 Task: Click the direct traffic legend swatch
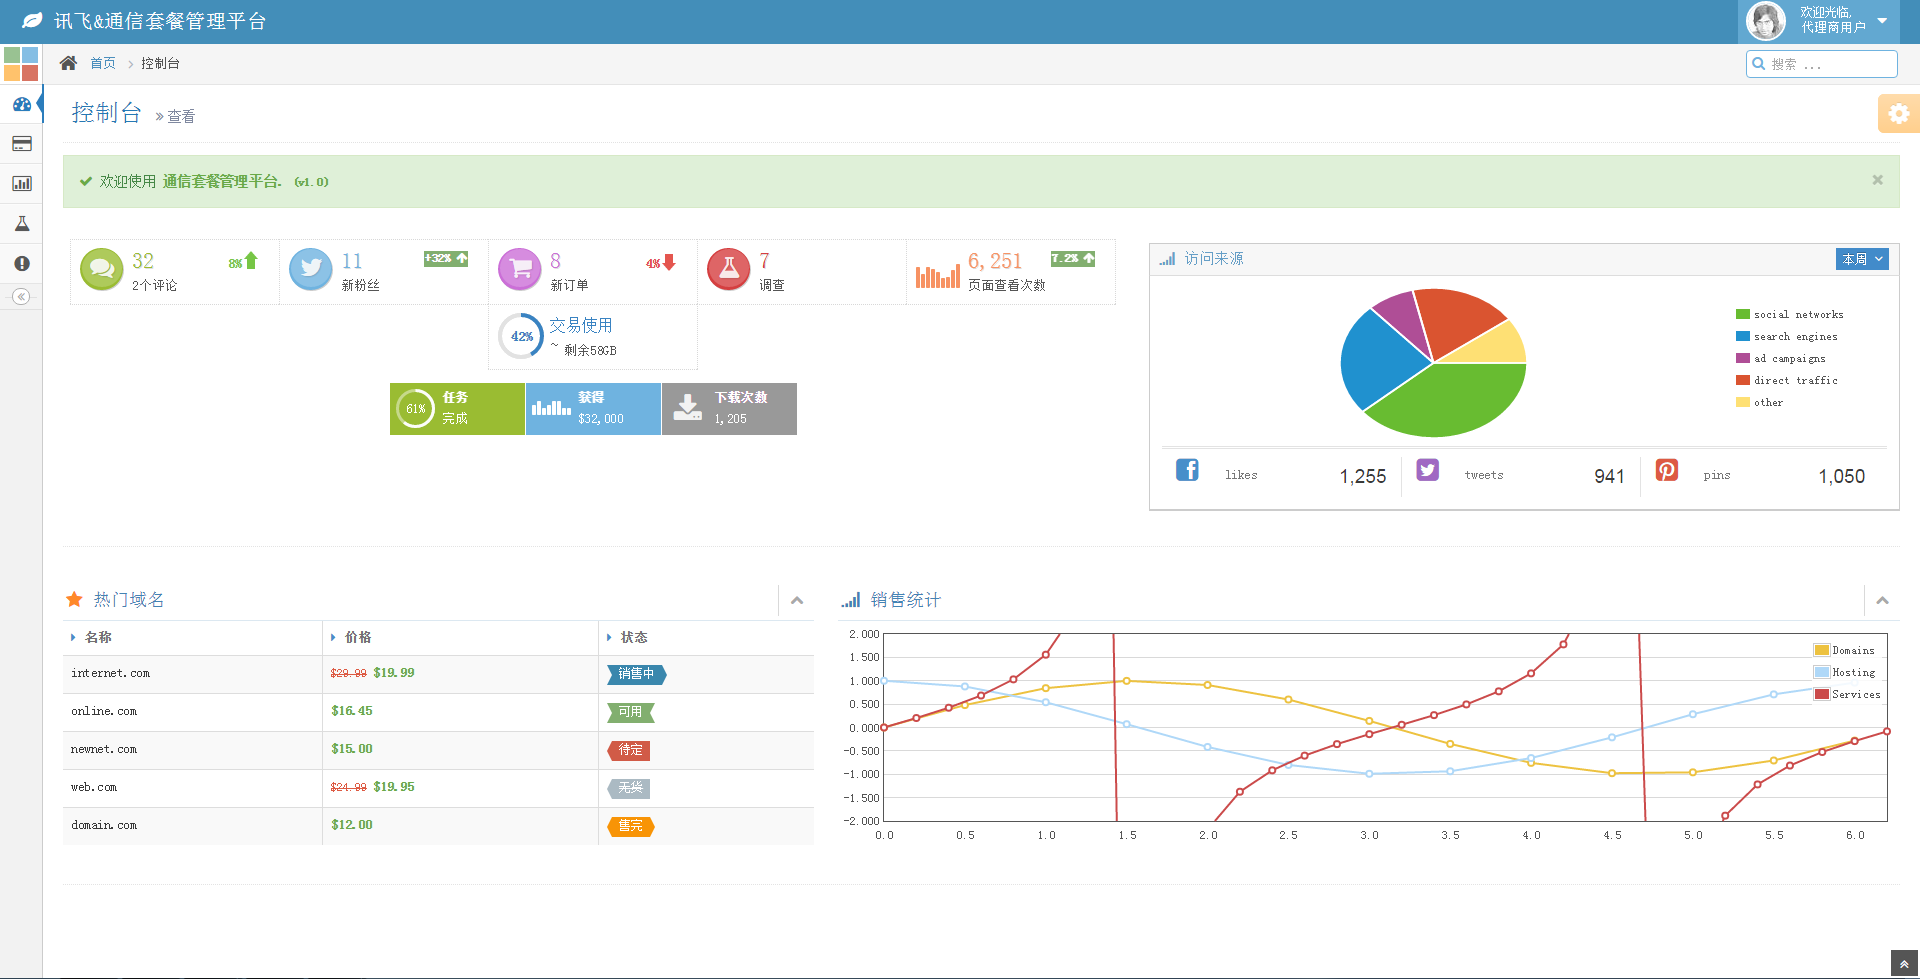tap(1743, 380)
